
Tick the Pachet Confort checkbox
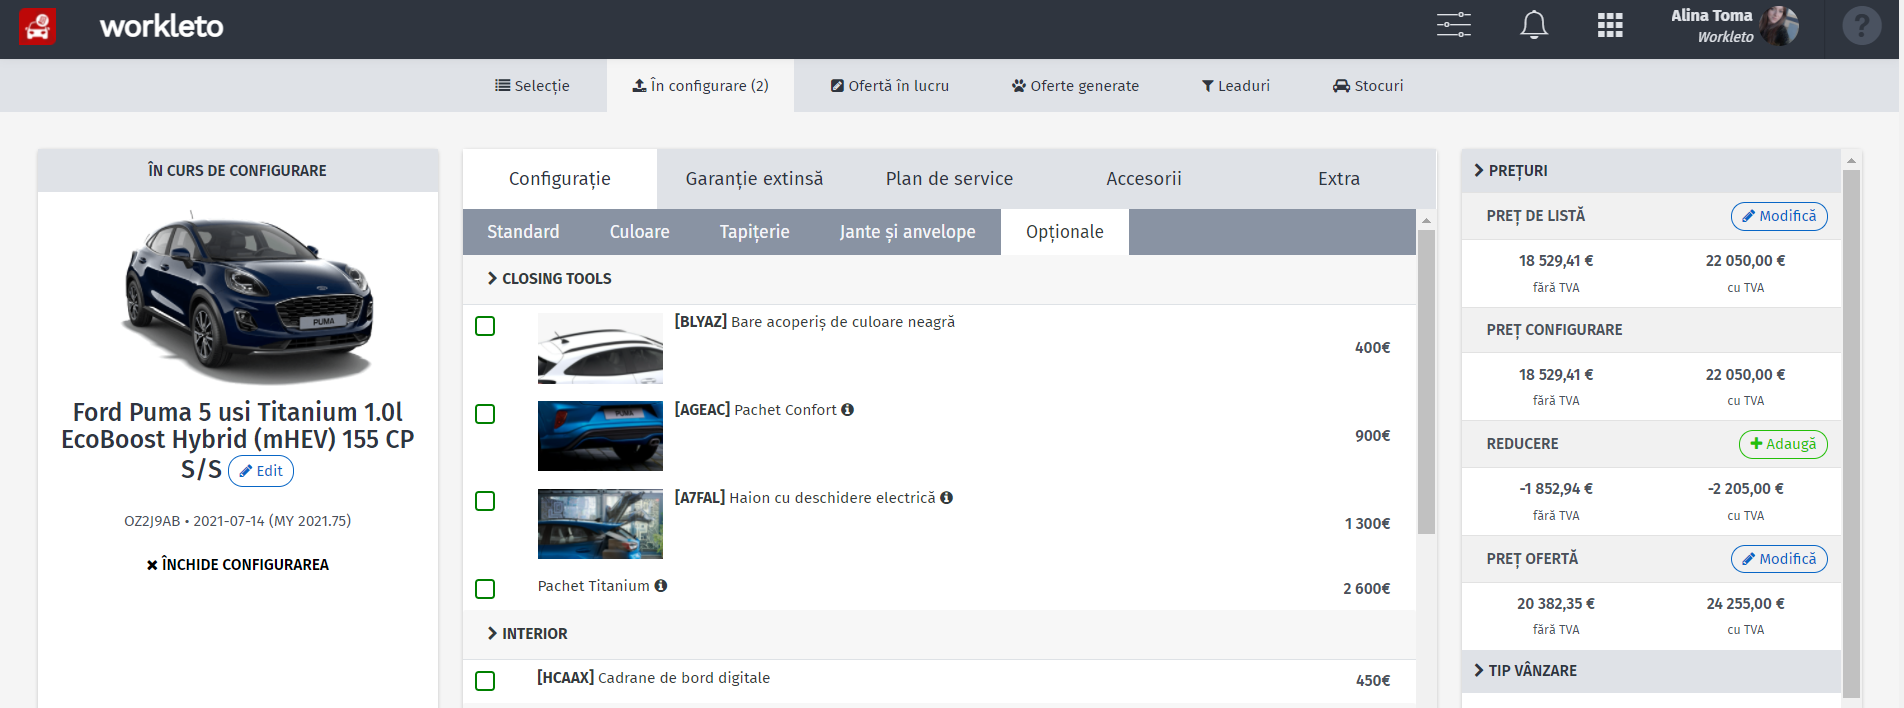pyautogui.click(x=485, y=414)
